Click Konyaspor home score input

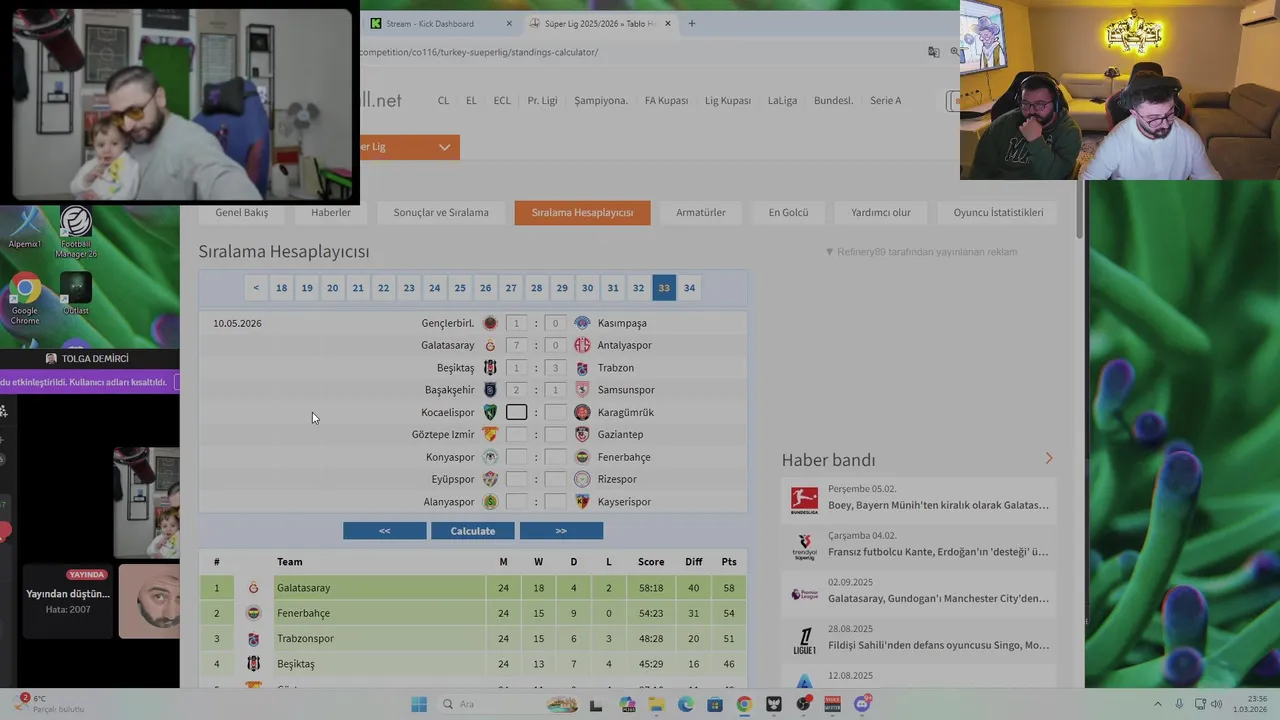[516, 457]
